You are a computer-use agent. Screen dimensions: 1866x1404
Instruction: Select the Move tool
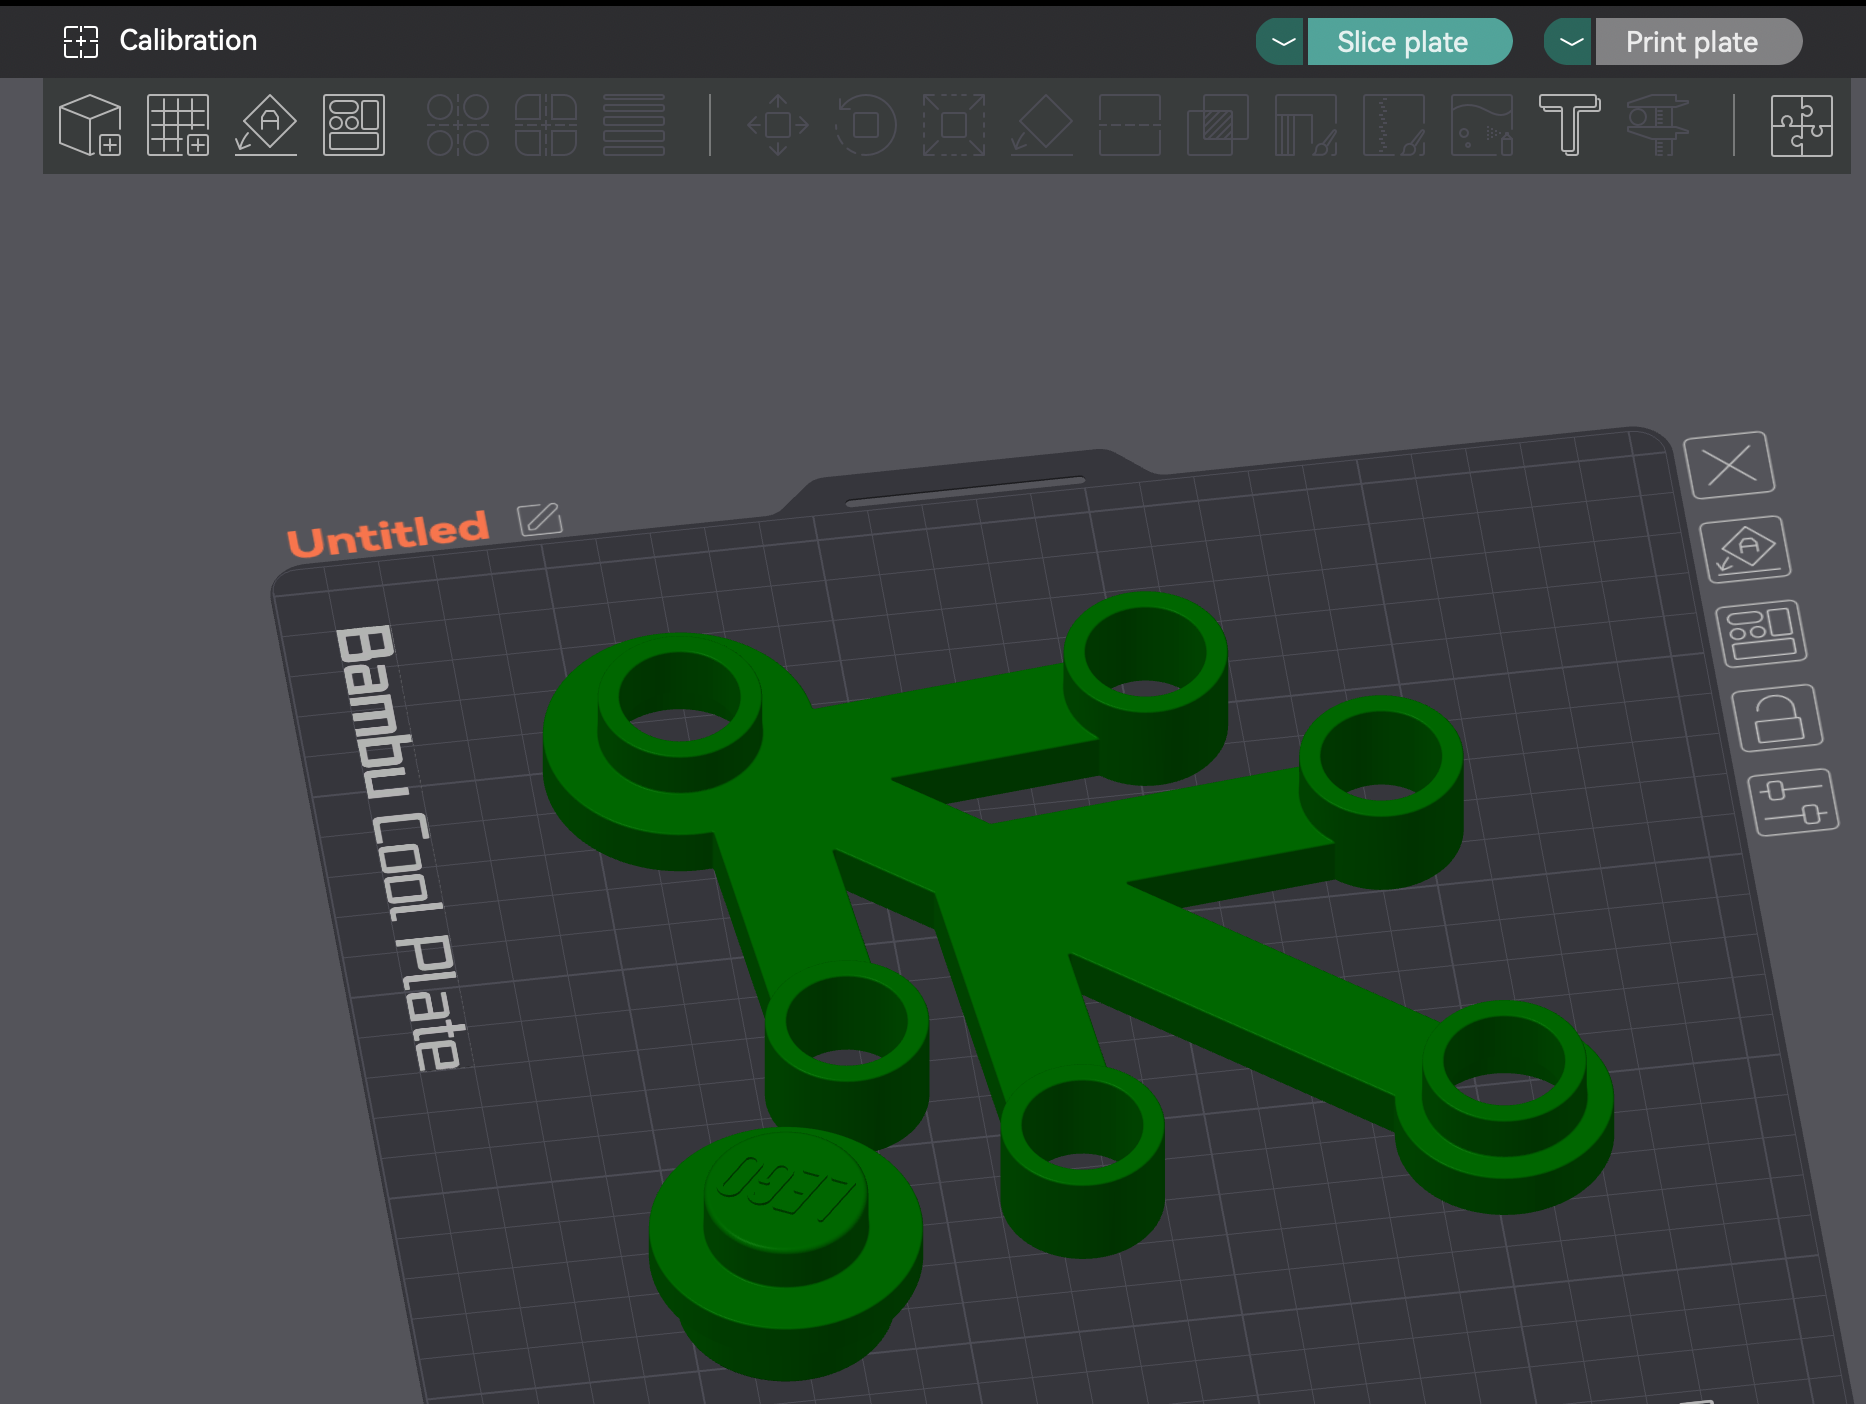tap(778, 125)
